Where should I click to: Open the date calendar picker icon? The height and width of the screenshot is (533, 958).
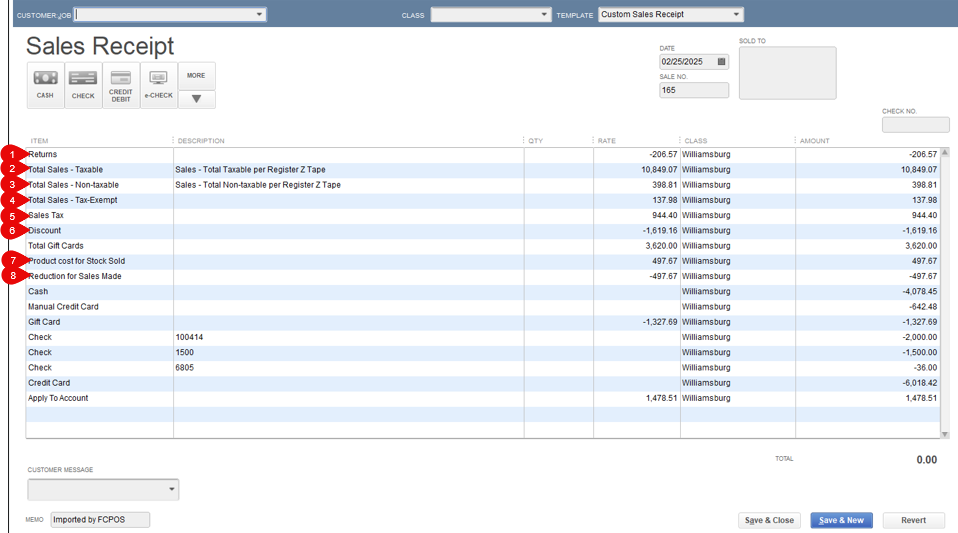click(x=722, y=62)
